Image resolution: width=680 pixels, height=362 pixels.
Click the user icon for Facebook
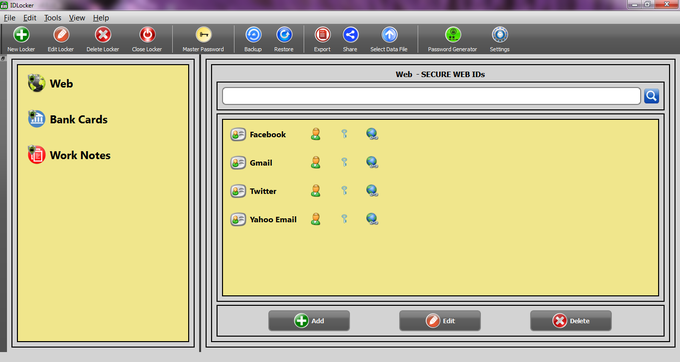pyautogui.click(x=316, y=134)
